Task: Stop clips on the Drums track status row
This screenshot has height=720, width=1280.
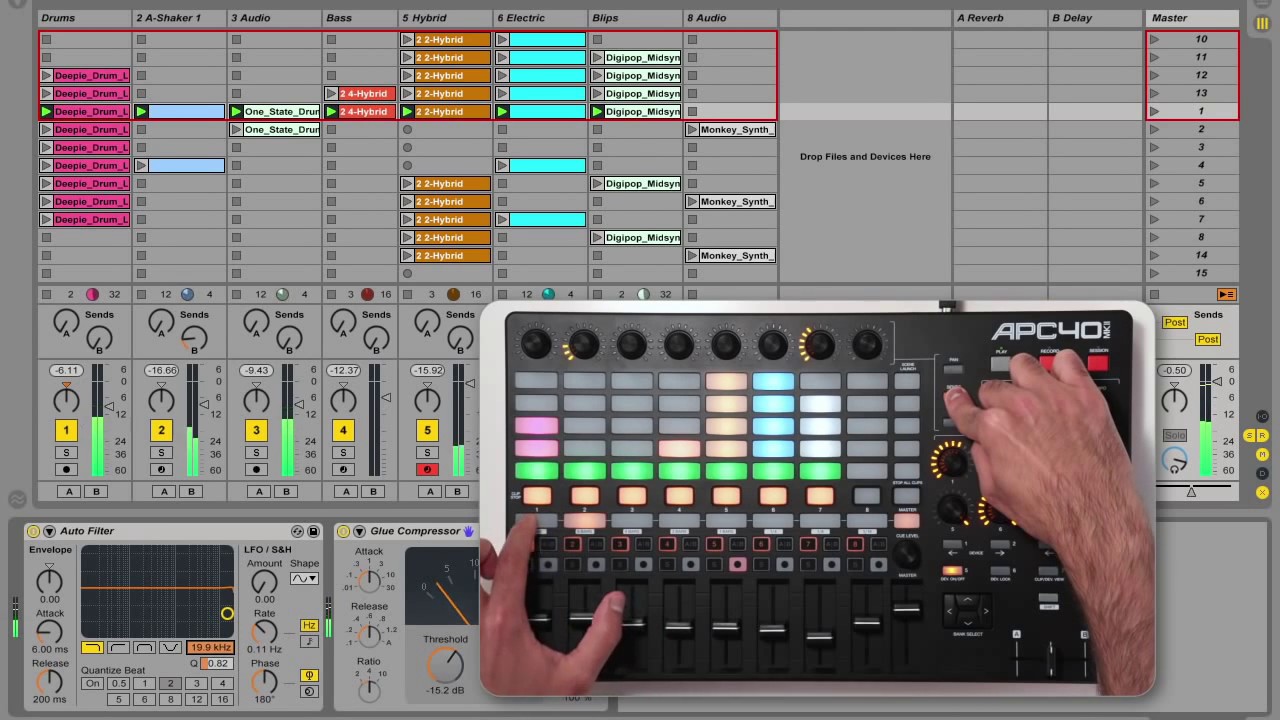Action: click(x=47, y=294)
